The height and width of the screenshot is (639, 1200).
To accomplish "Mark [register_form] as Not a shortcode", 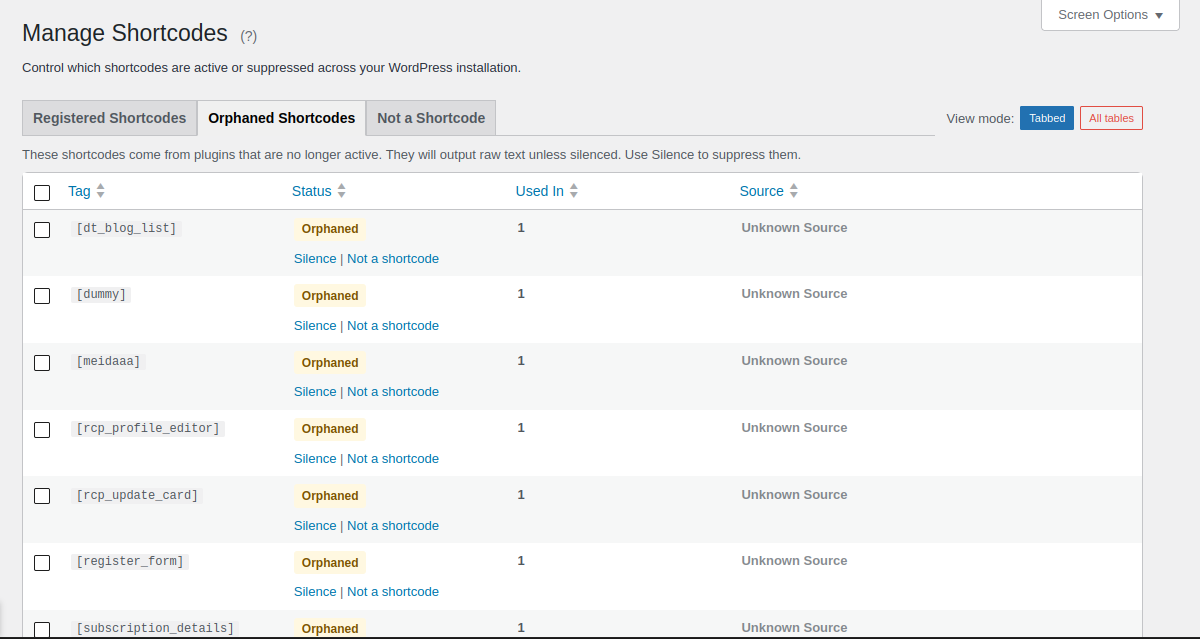I will 393,591.
